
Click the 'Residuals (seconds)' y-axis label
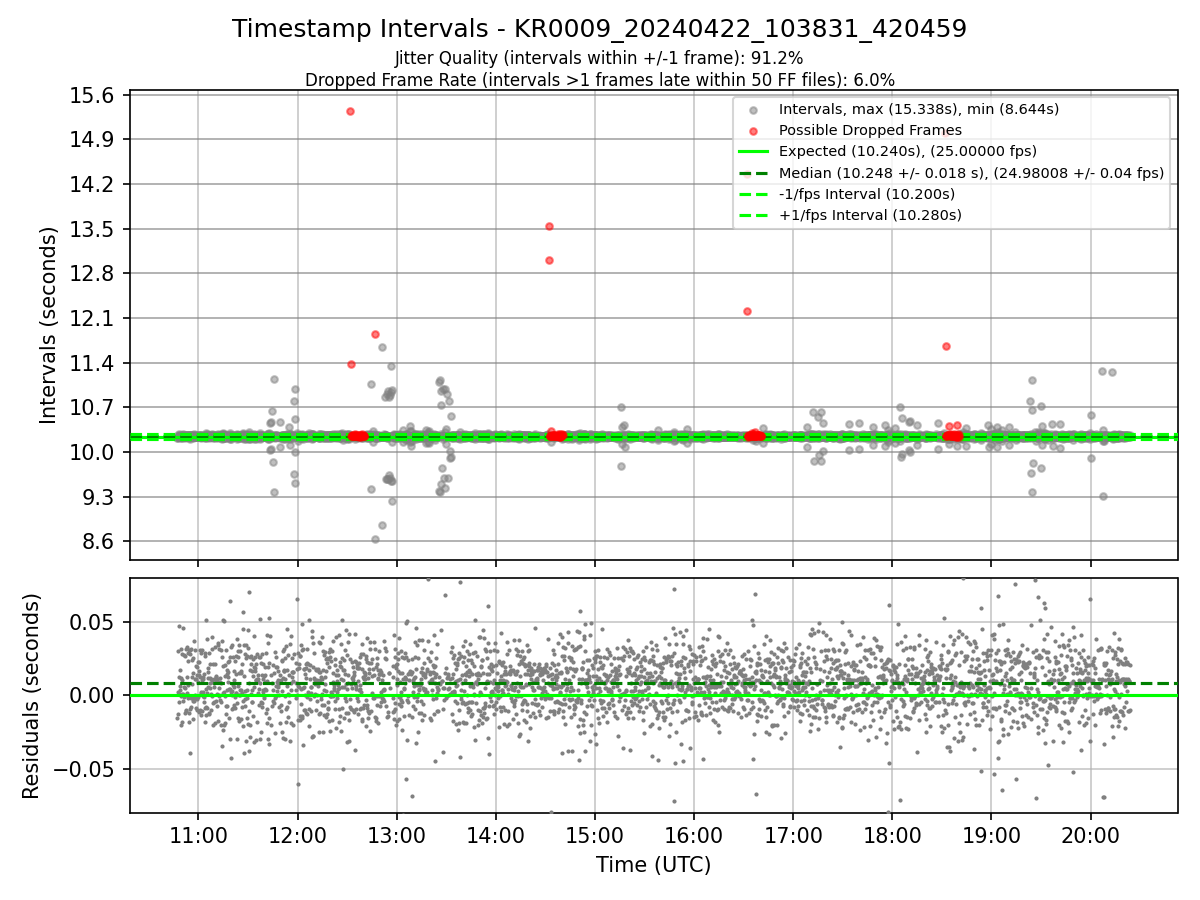[x=31, y=696]
